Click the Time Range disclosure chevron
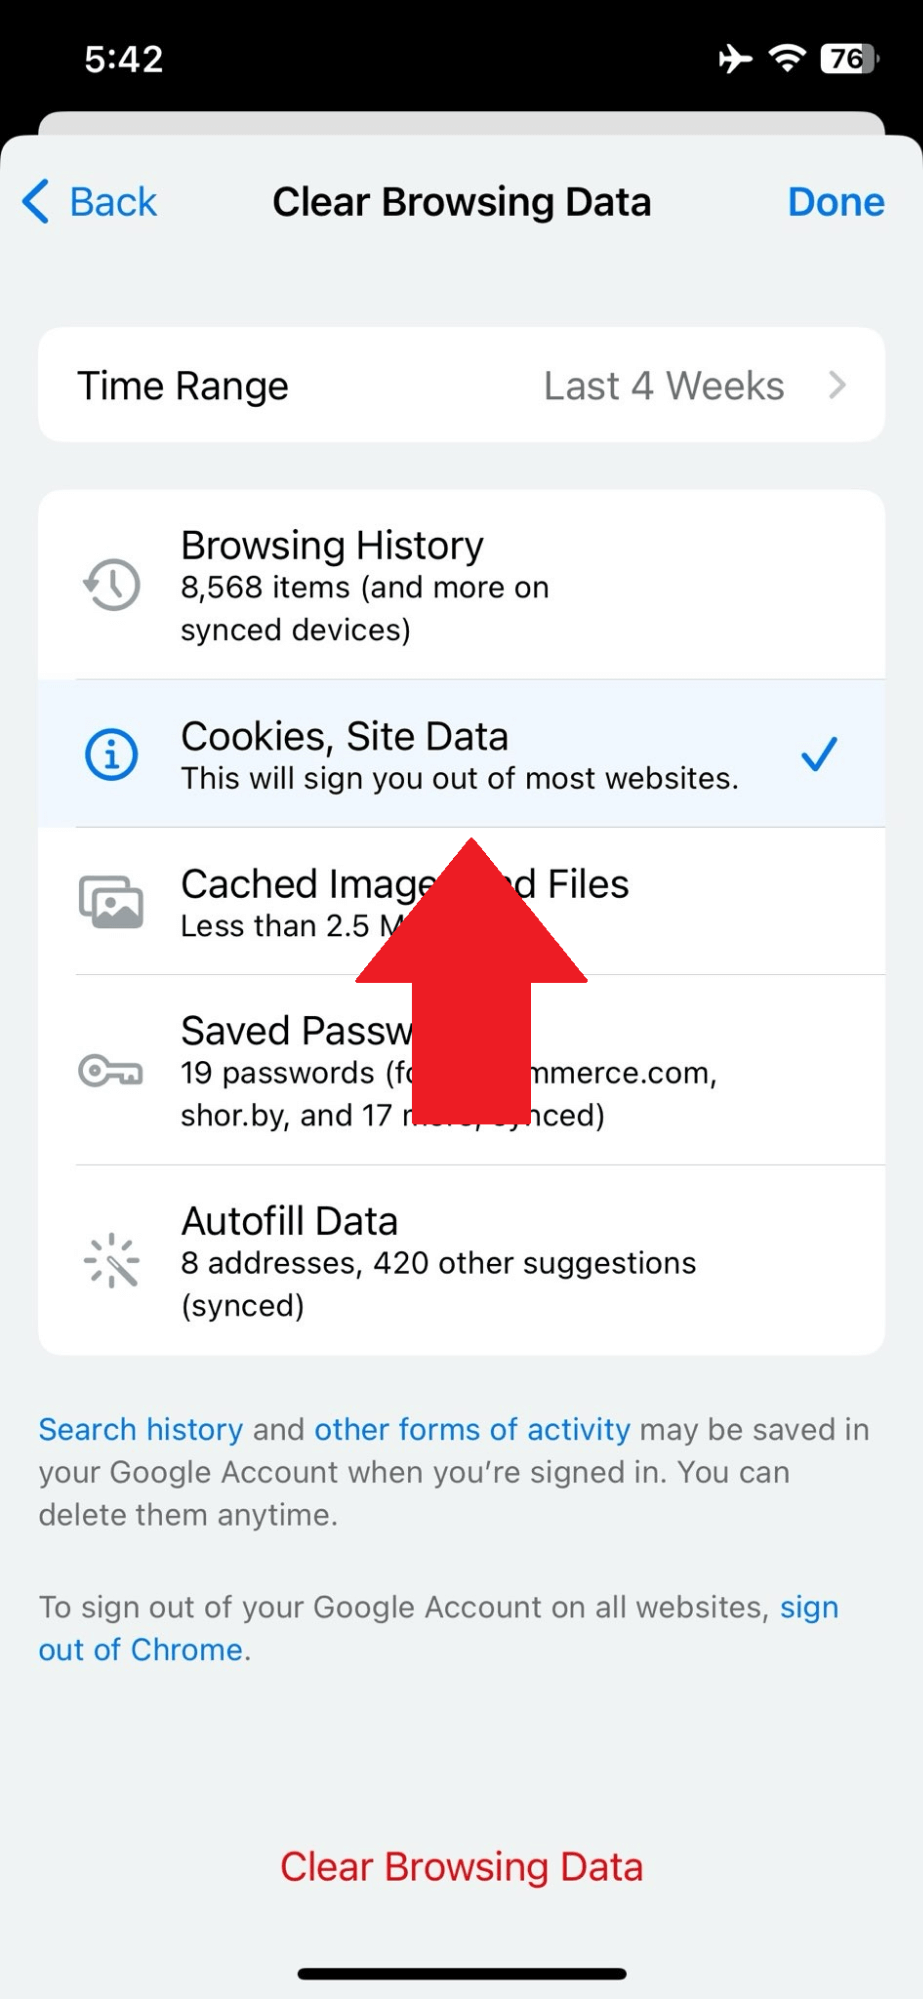This screenshot has height=1999, width=924. pyautogui.click(x=838, y=385)
